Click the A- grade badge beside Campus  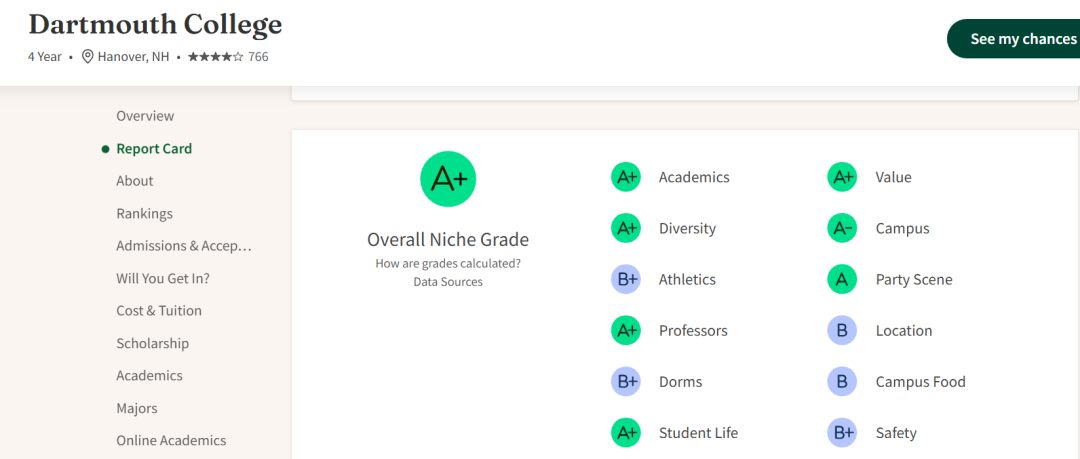click(842, 228)
